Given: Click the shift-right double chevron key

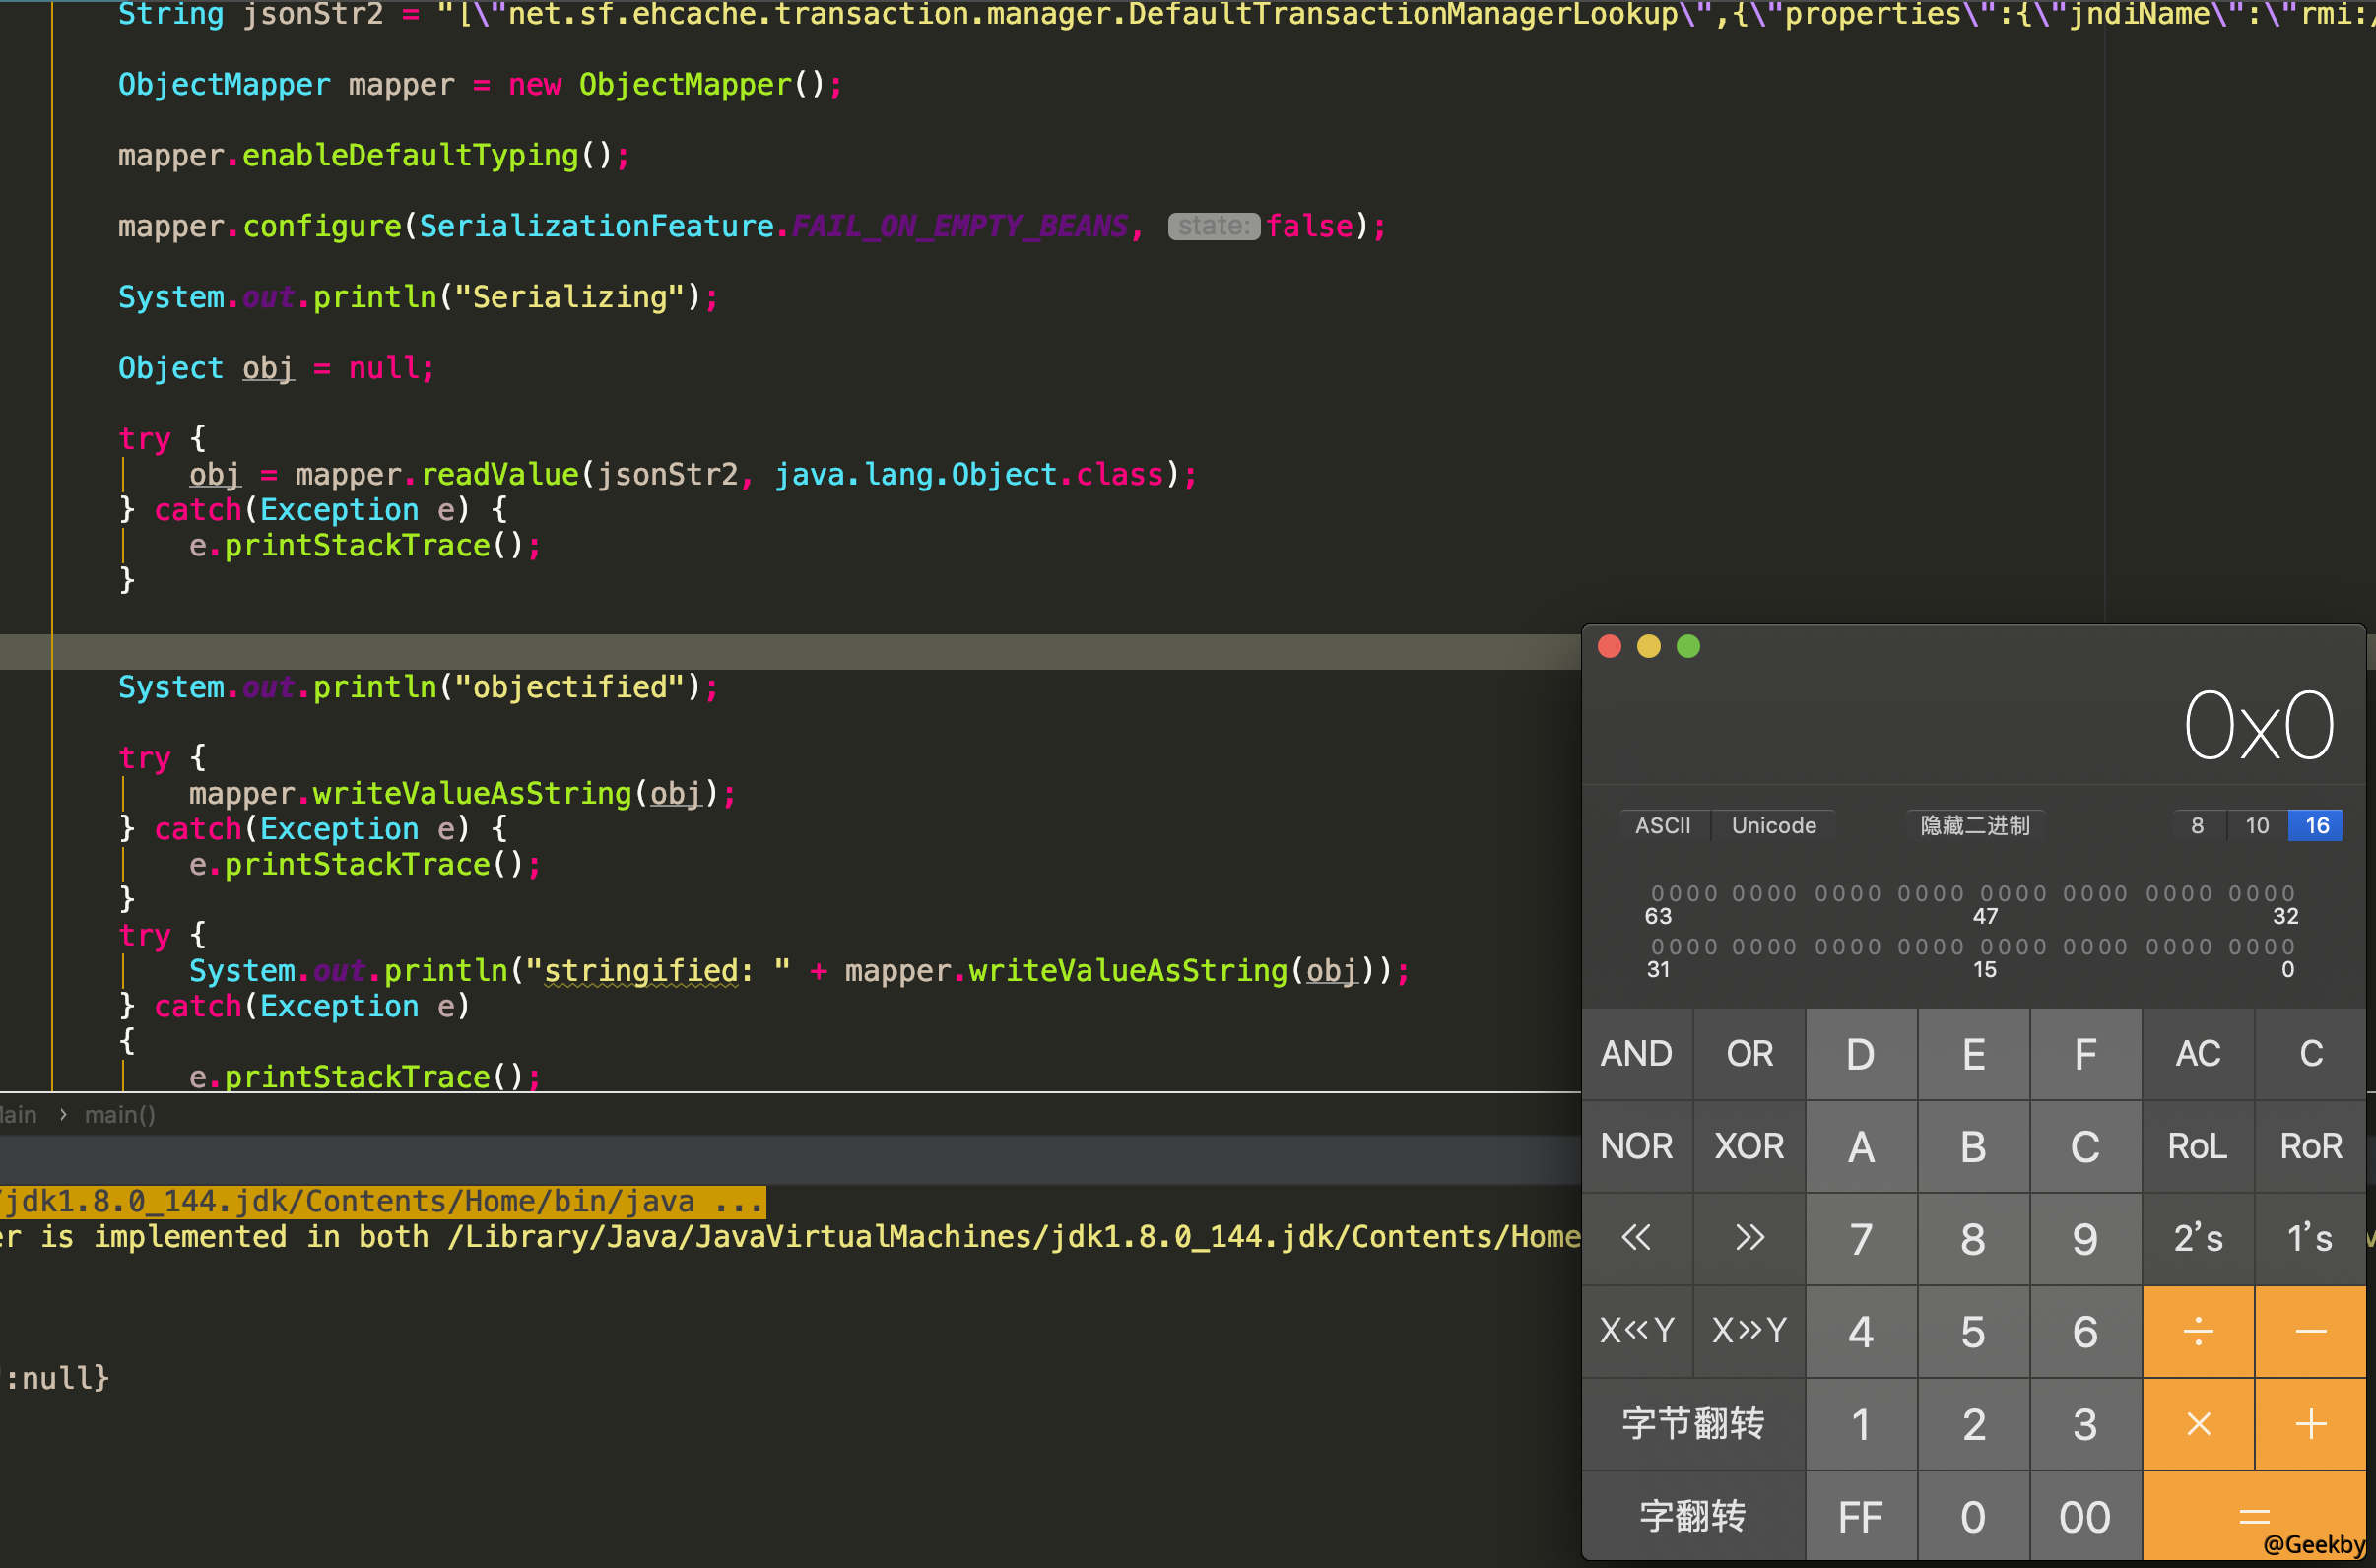Looking at the screenshot, I should (1749, 1238).
